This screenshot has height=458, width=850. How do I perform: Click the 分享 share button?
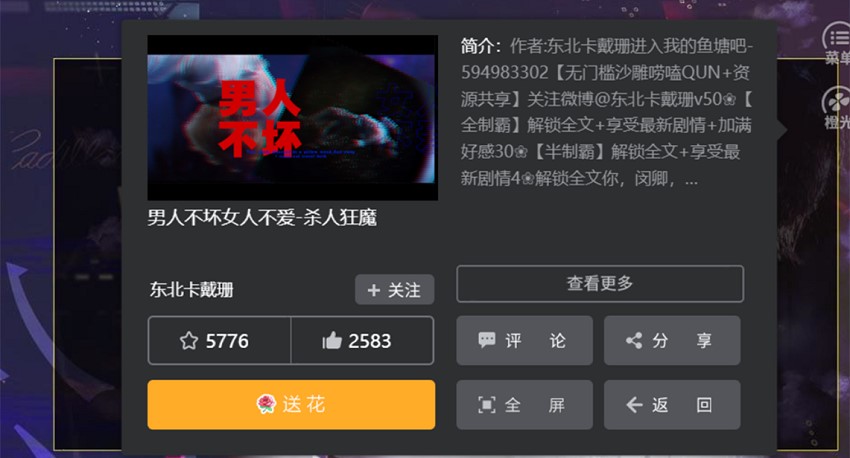tap(672, 340)
